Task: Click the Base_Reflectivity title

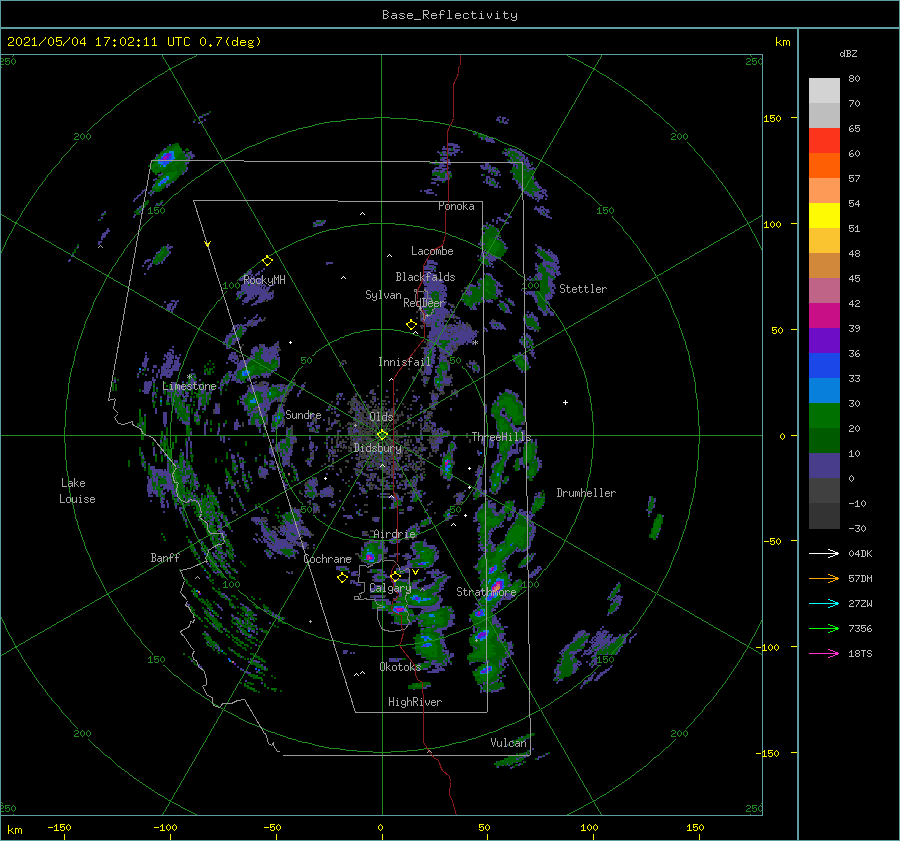Action: click(x=450, y=15)
